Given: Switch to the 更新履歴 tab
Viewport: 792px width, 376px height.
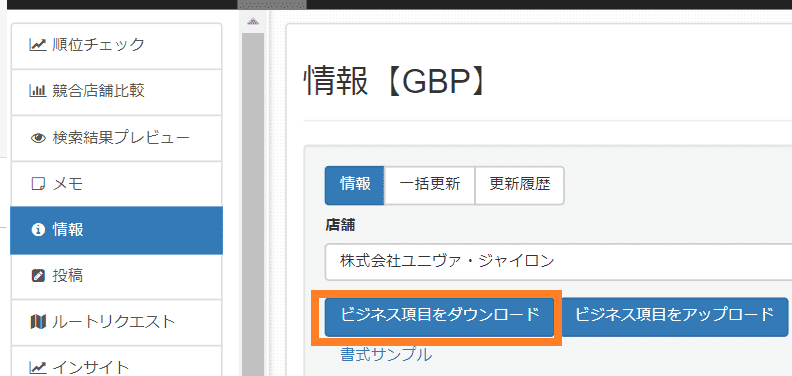Looking at the screenshot, I should [x=519, y=185].
